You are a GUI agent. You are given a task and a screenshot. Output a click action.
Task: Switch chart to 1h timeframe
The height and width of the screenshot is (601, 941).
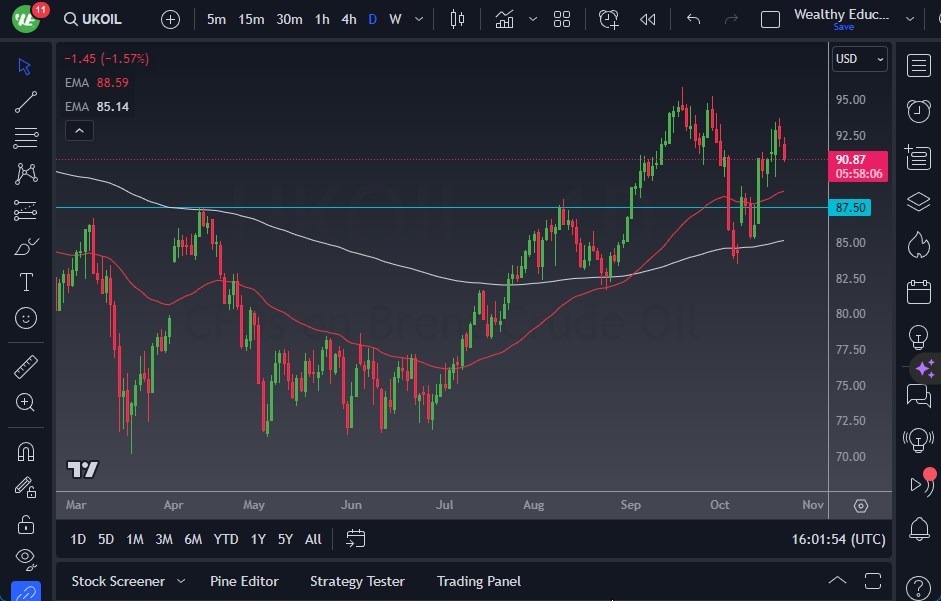320,18
